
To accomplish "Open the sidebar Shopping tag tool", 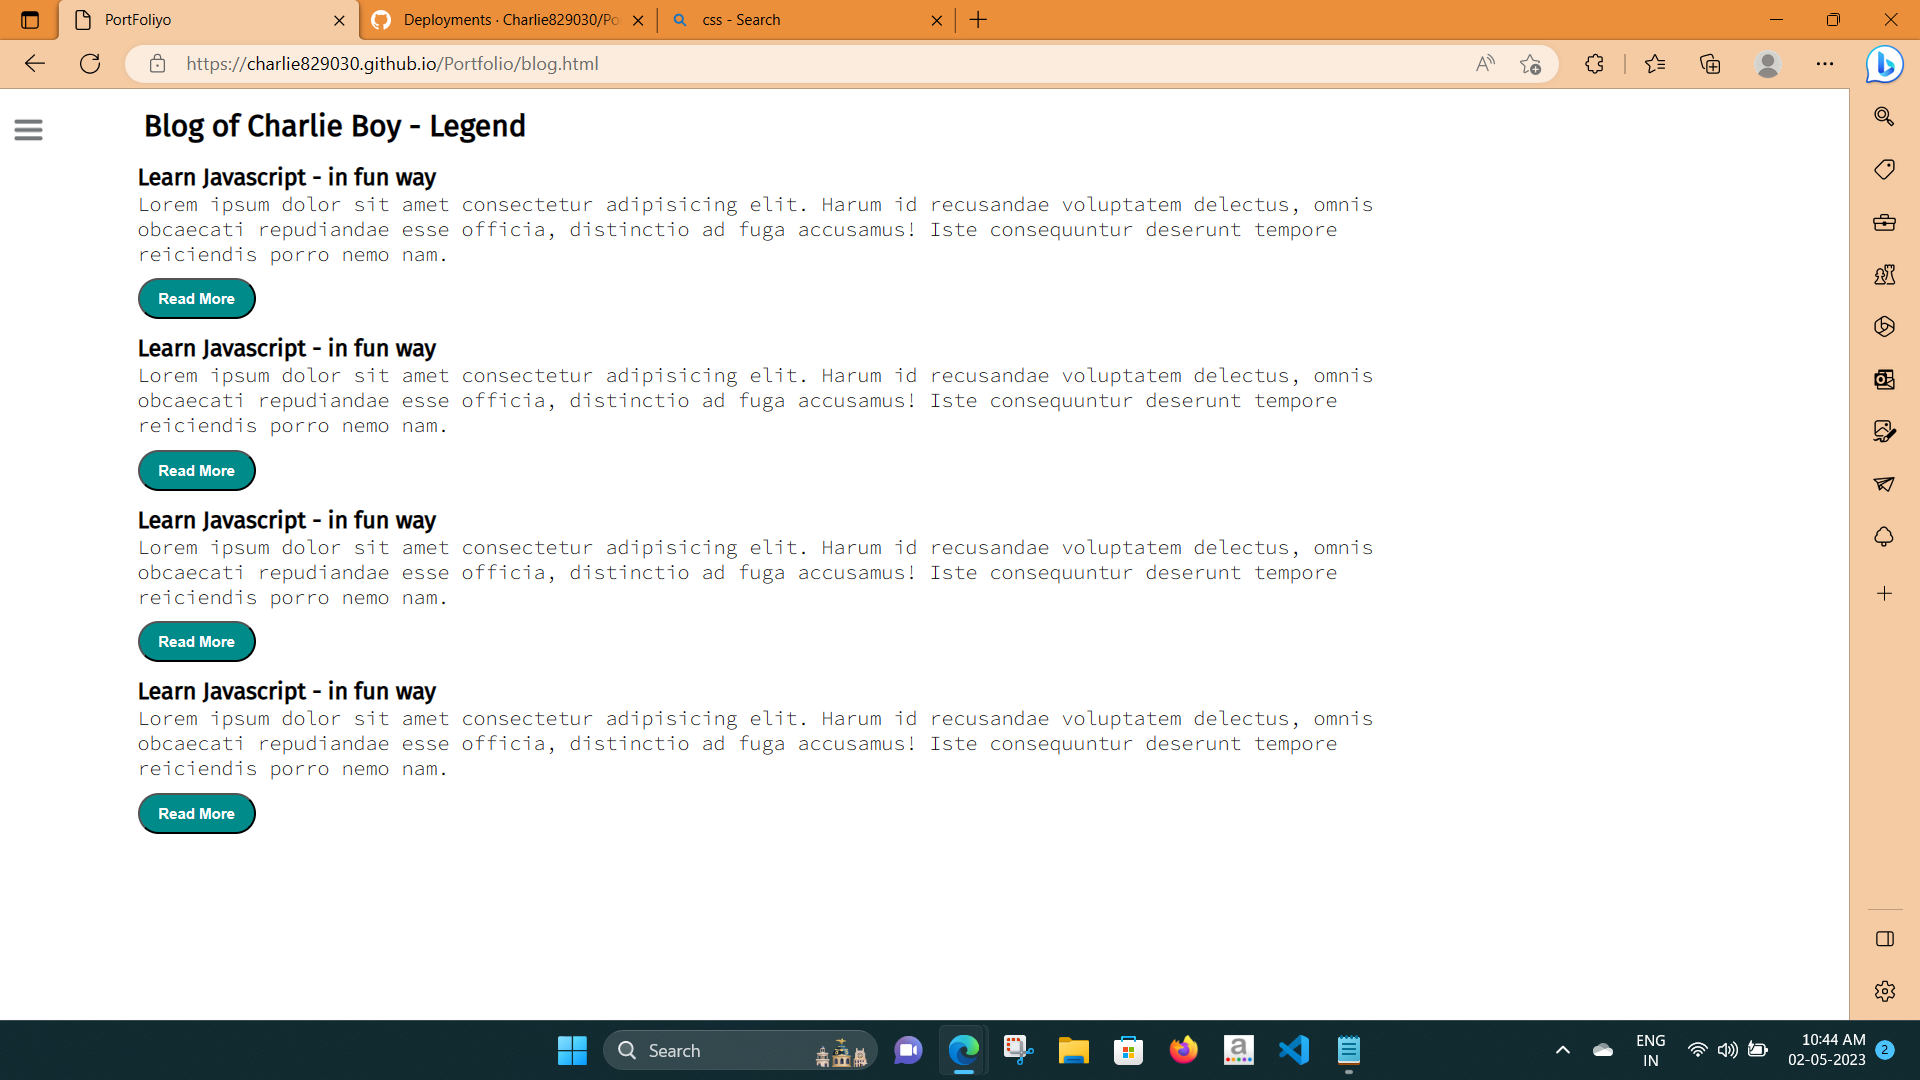I will 1885,169.
